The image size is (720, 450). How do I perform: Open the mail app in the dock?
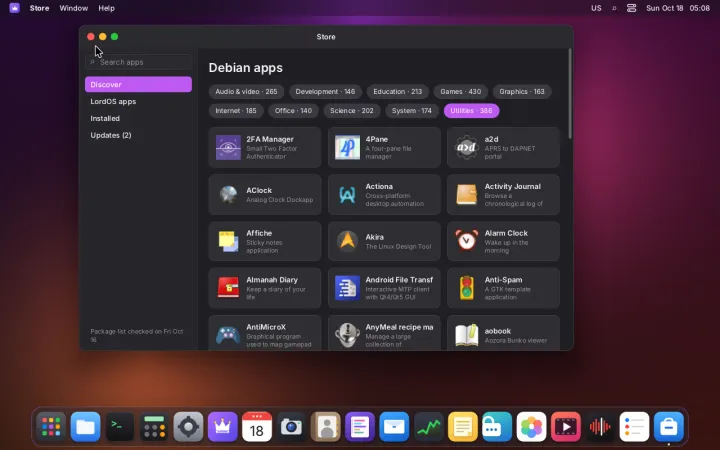click(394, 427)
